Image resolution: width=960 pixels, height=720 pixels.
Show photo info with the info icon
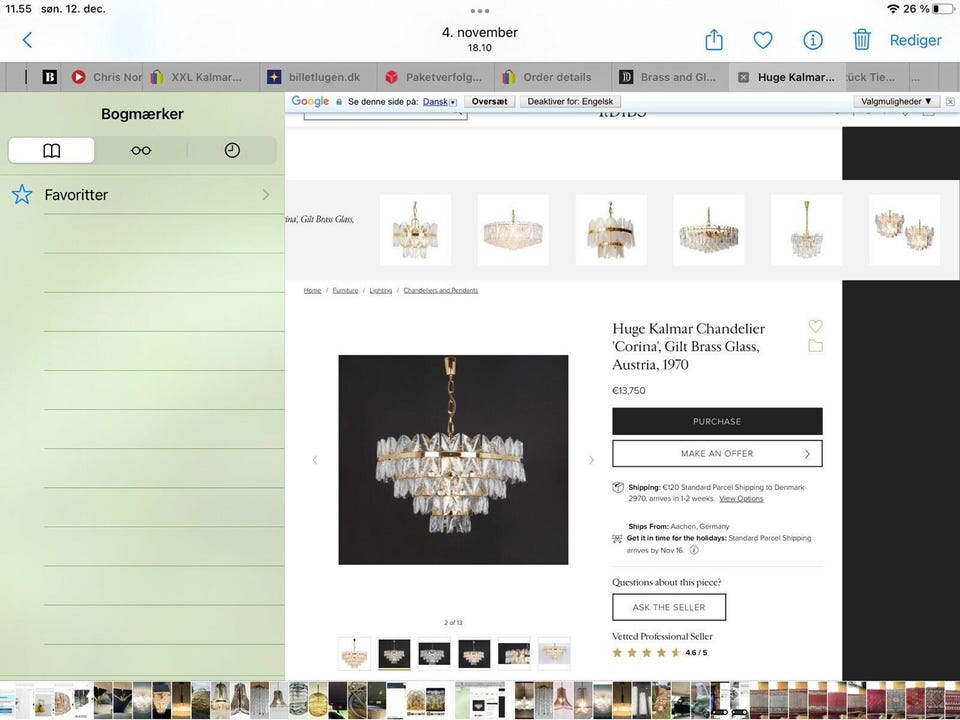[x=812, y=40]
